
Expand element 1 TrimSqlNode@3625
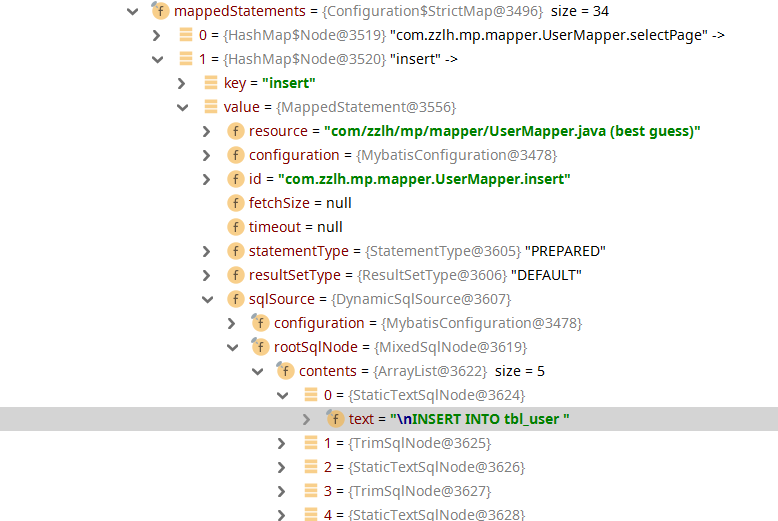point(282,444)
